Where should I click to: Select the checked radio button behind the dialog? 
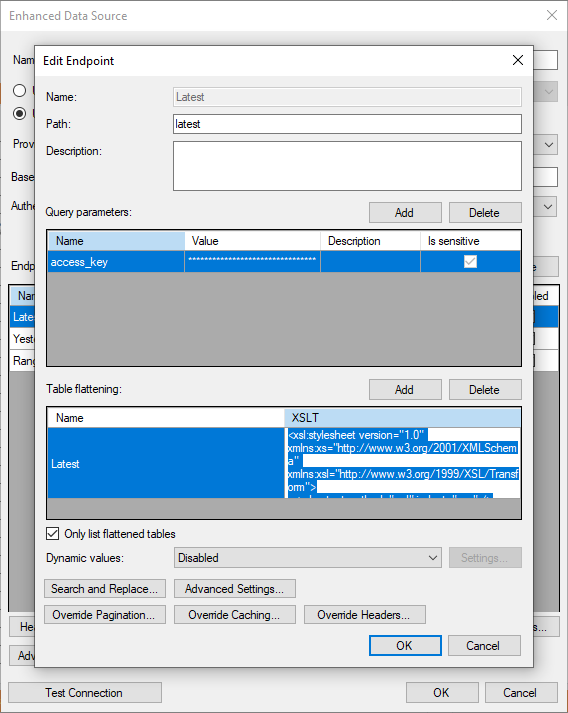20,113
